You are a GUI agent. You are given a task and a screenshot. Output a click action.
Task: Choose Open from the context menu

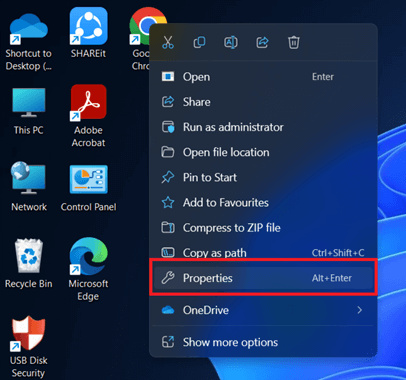pyautogui.click(x=263, y=77)
